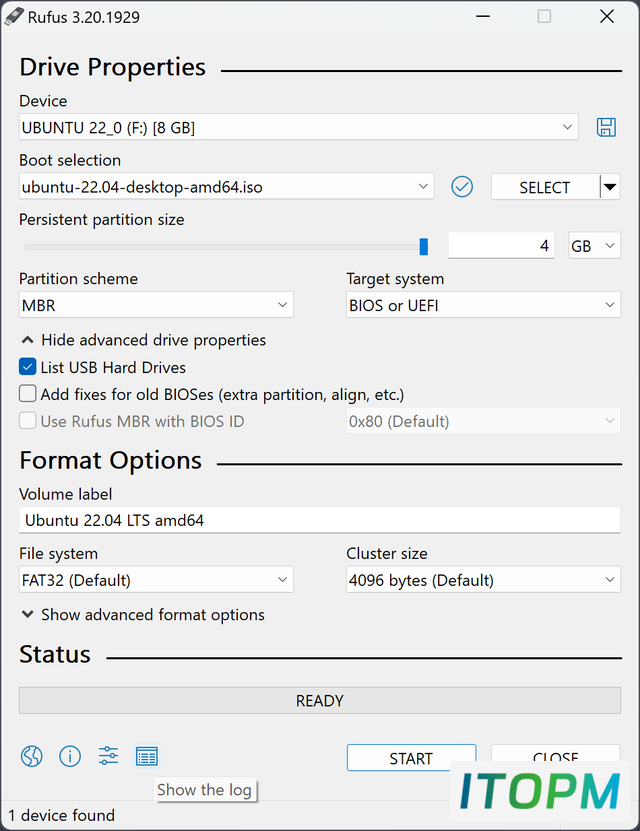The height and width of the screenshot is (831, 640).
Task: Enable Add fixes for old BIOSes
Action: [28, 394]
